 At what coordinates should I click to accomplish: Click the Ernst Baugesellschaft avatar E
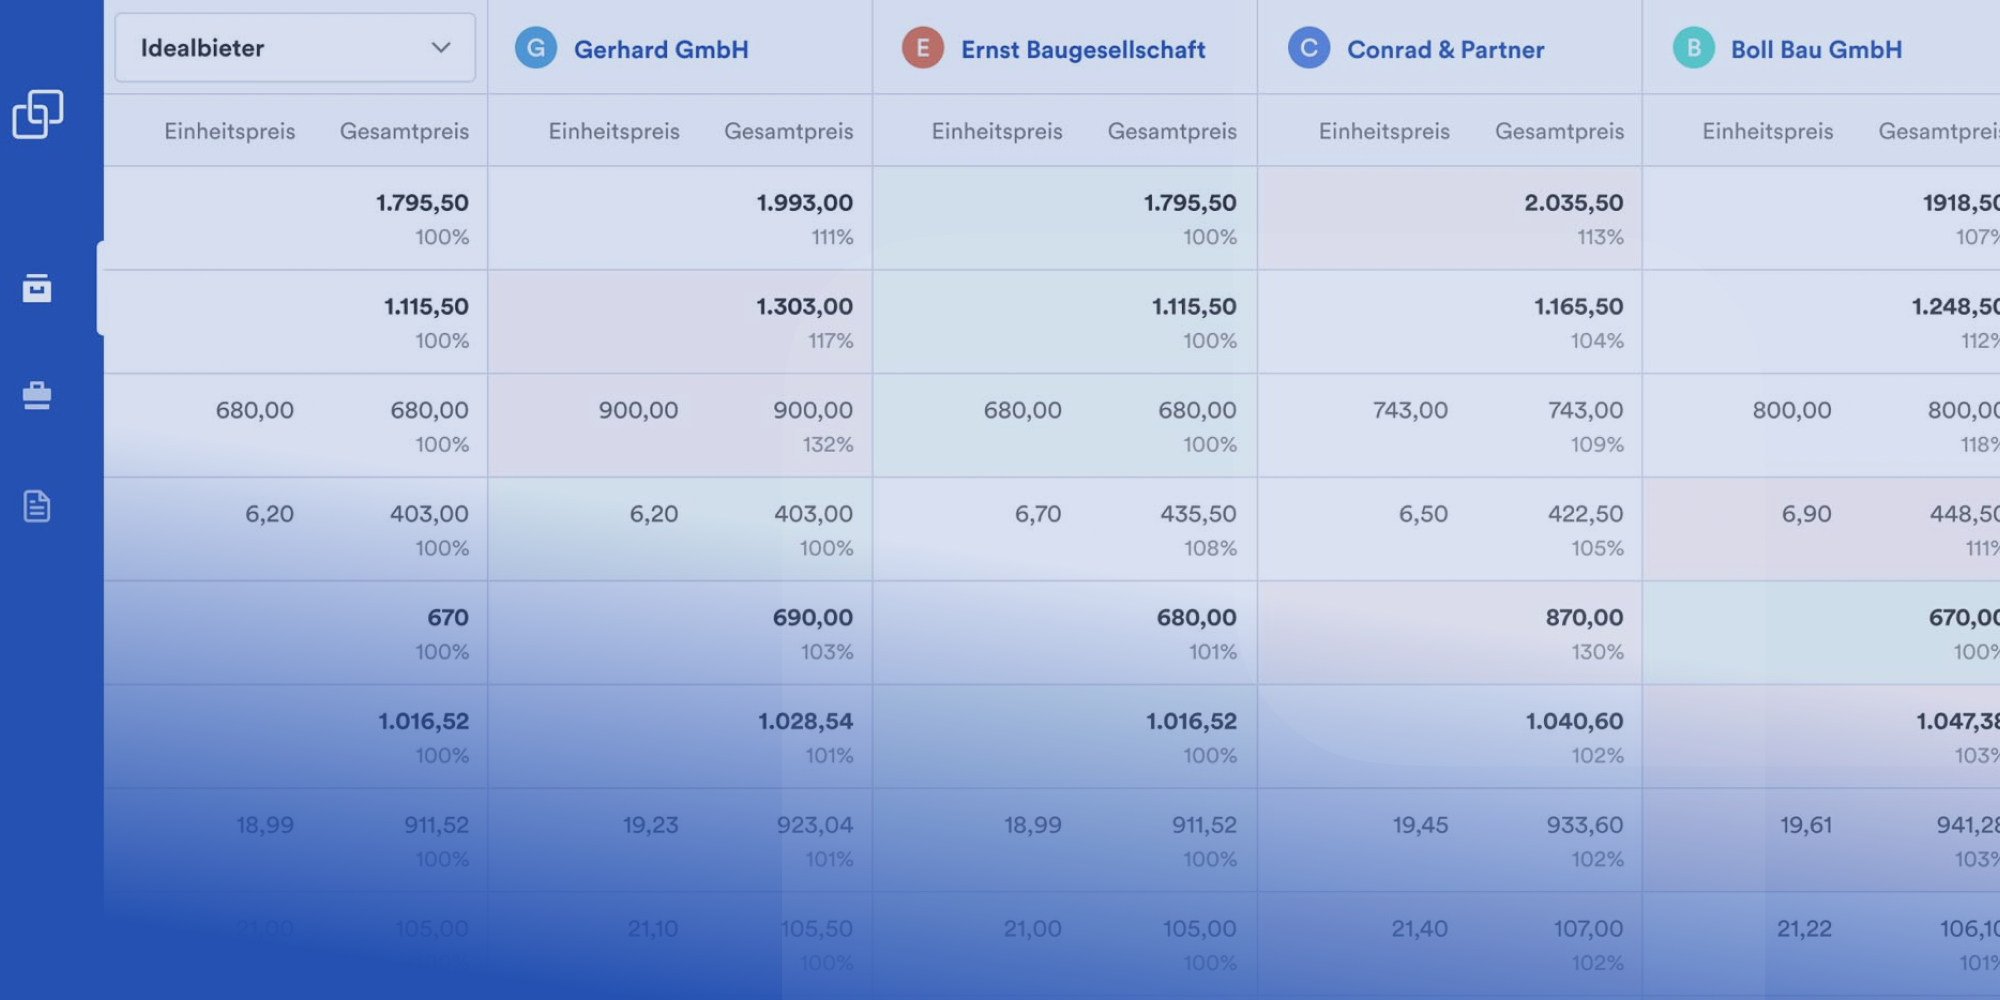click(923, 48)
